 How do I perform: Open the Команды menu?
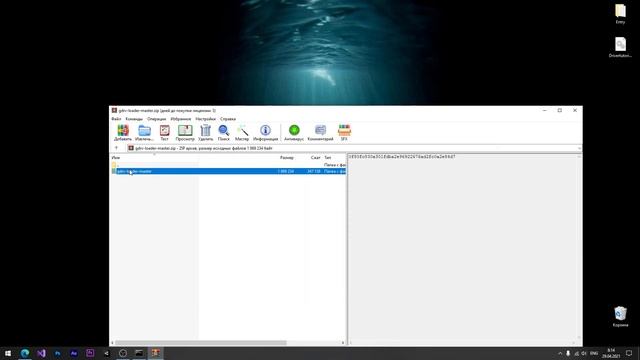point(134,119)
